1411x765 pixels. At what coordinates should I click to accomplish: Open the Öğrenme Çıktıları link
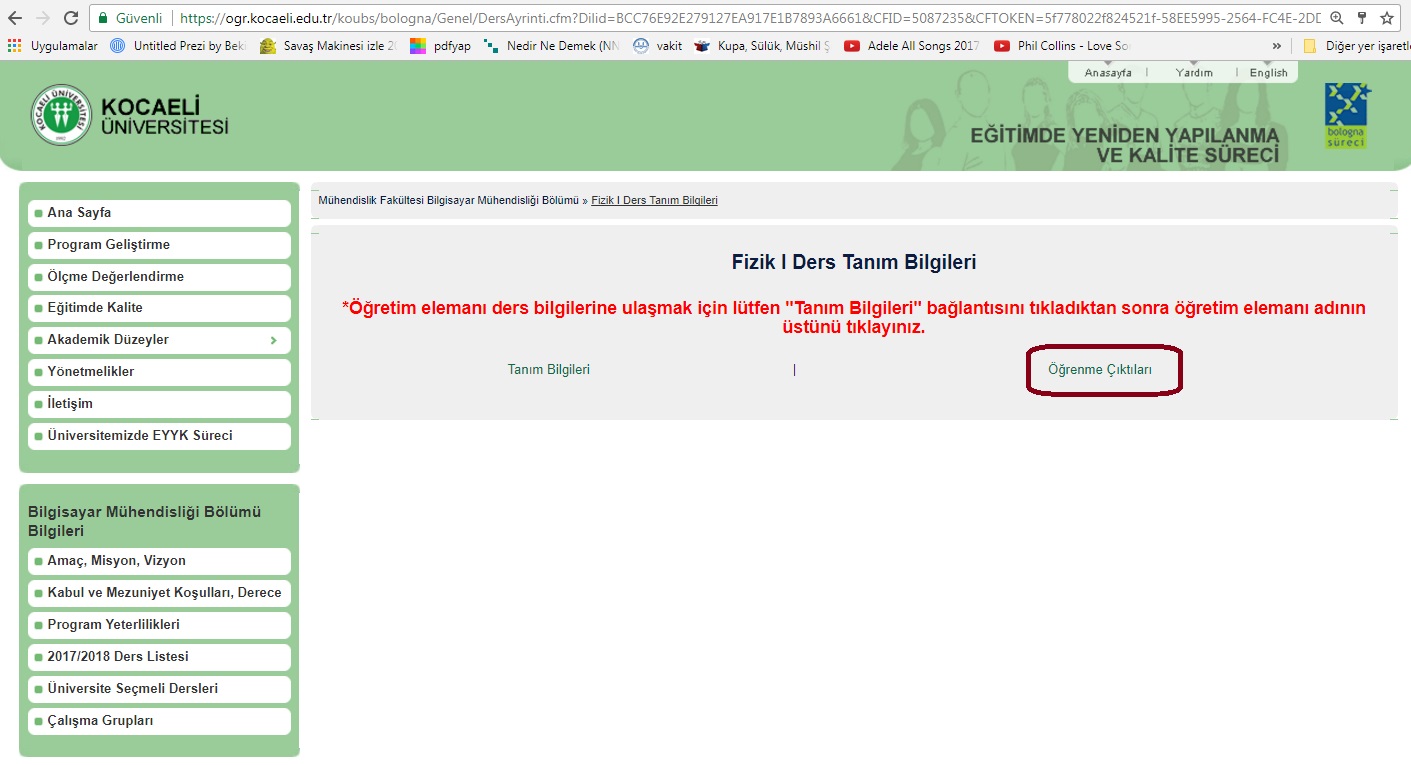[x=1100, y=370]
